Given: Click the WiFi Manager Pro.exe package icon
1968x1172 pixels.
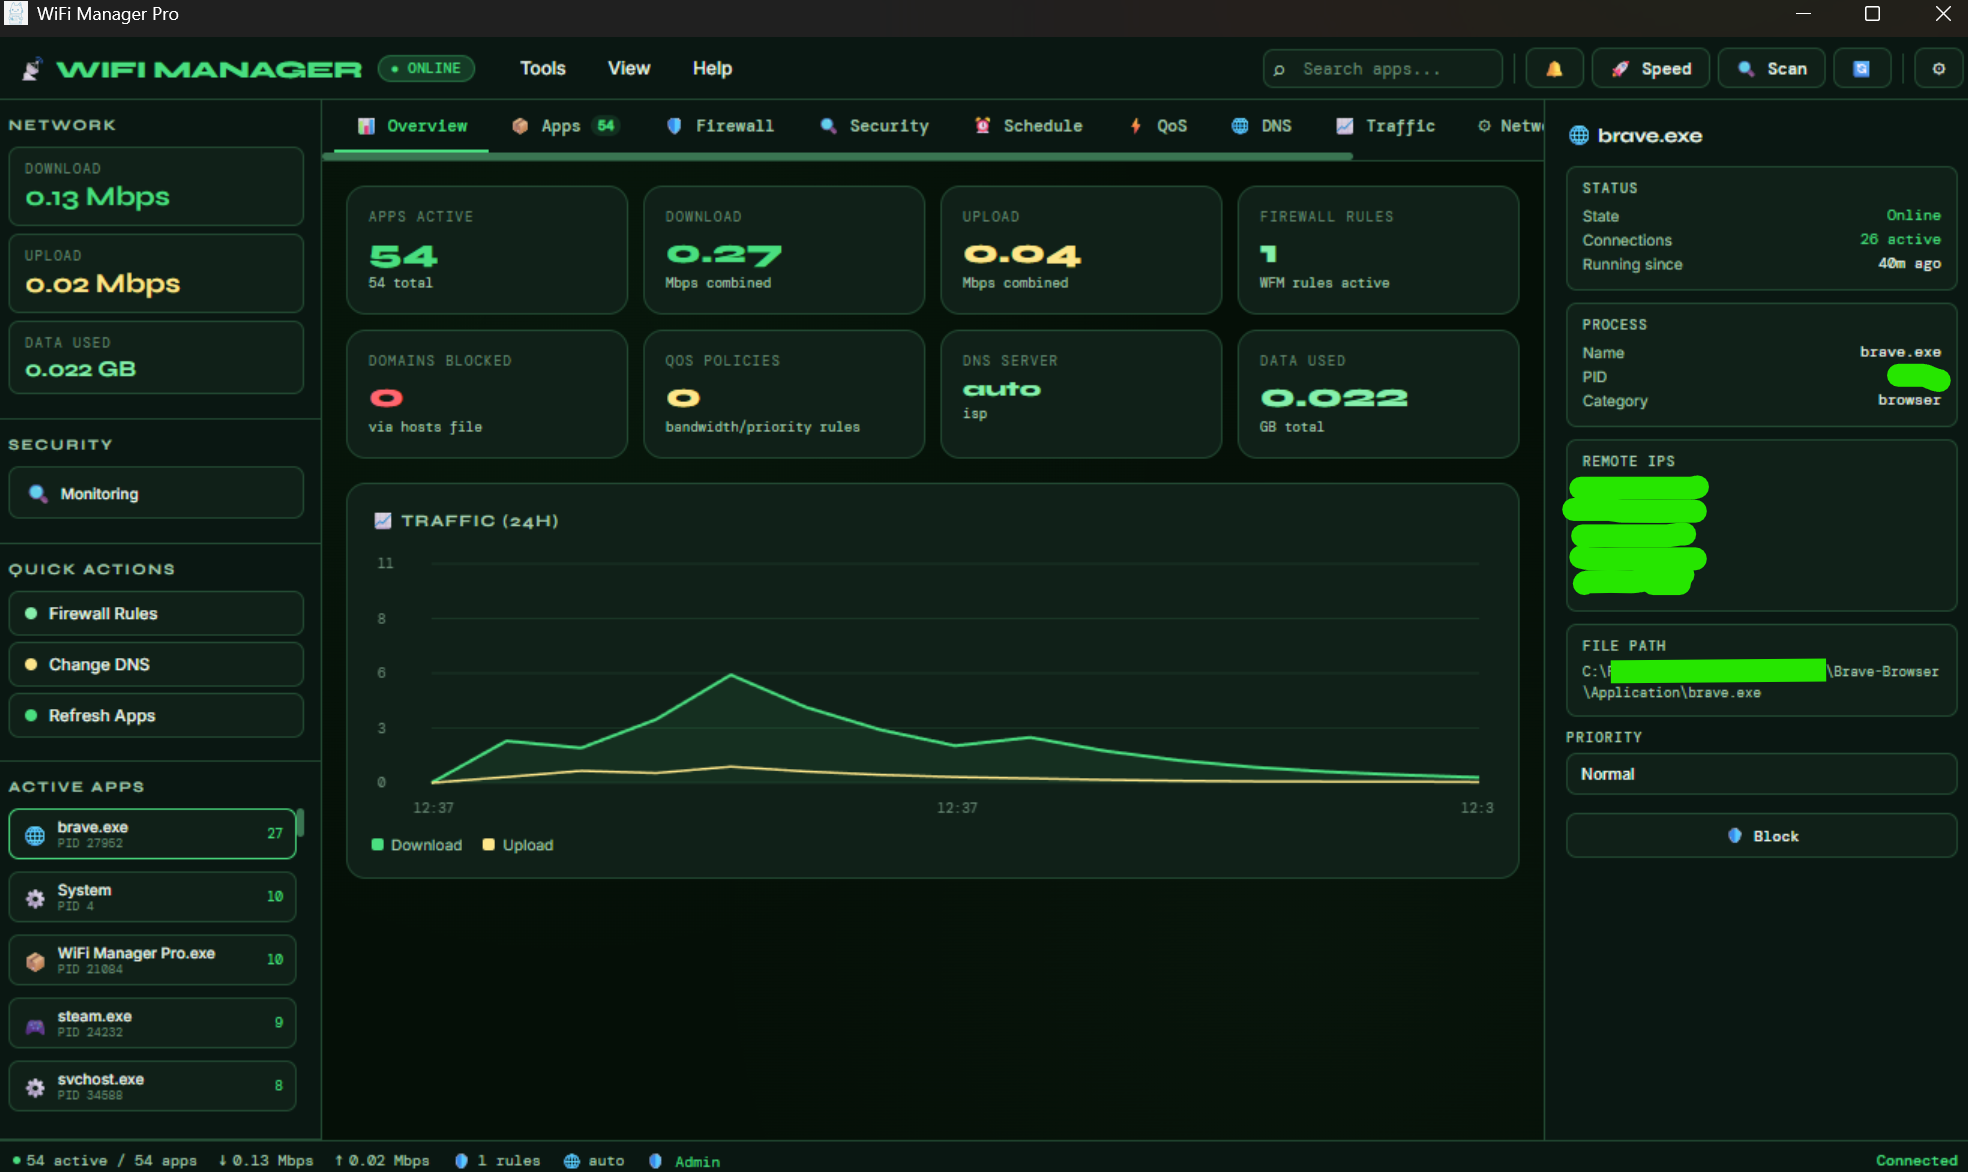Looking at the screenshot, I should coord(35,961).
